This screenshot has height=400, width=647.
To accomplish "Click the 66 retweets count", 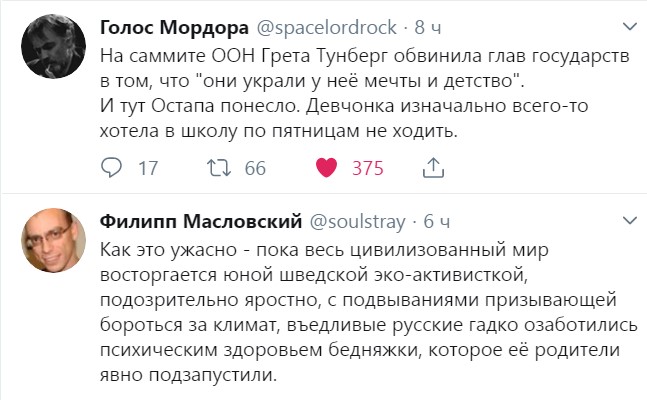I will point(255,168).
